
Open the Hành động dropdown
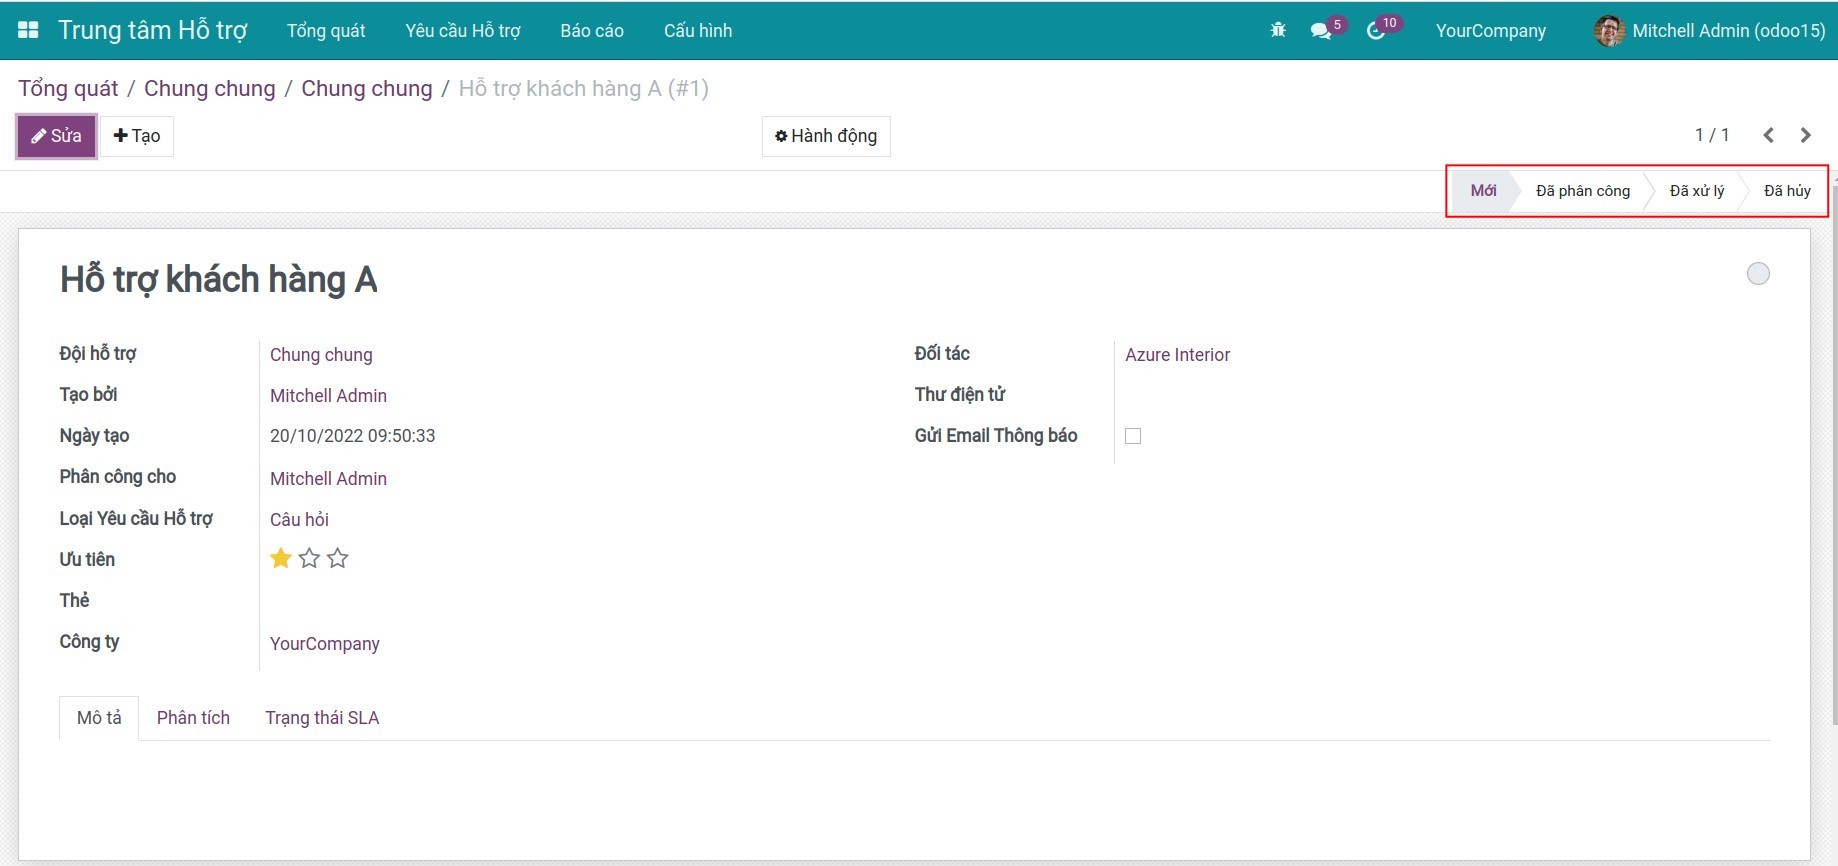(826, 136)
